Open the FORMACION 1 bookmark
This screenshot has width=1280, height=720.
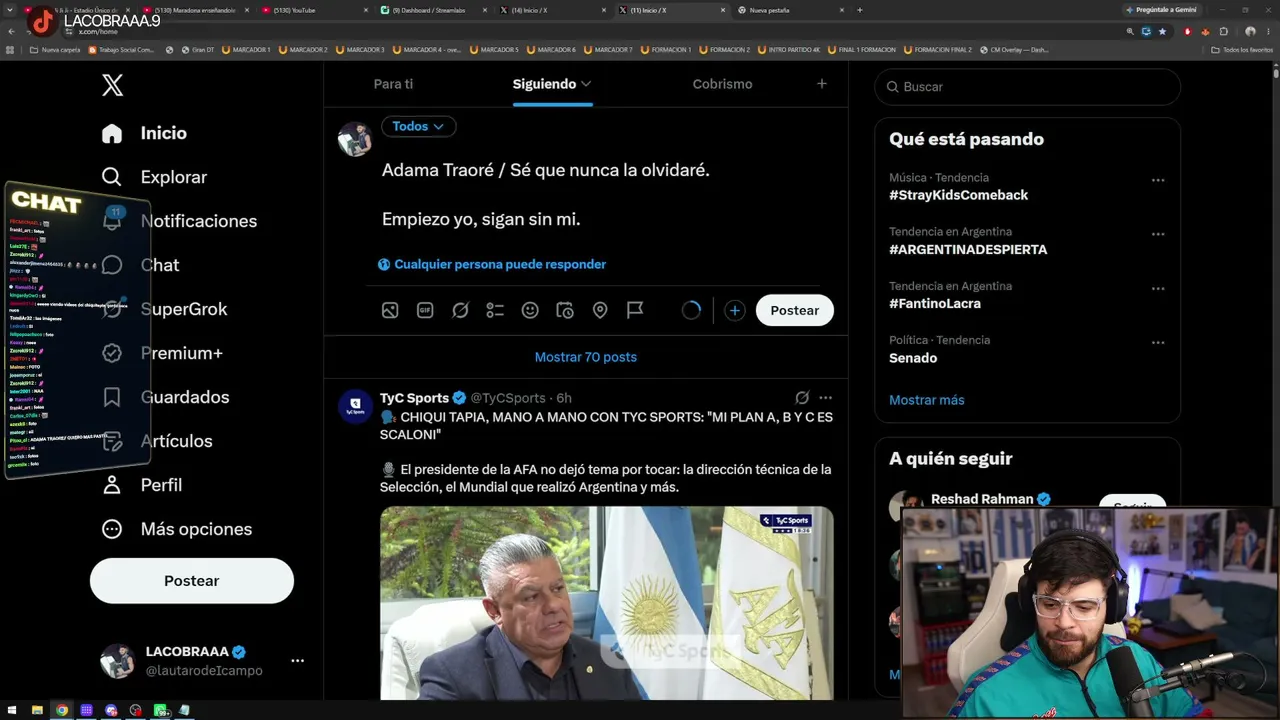pyautogui.click(x=665, y=49)
